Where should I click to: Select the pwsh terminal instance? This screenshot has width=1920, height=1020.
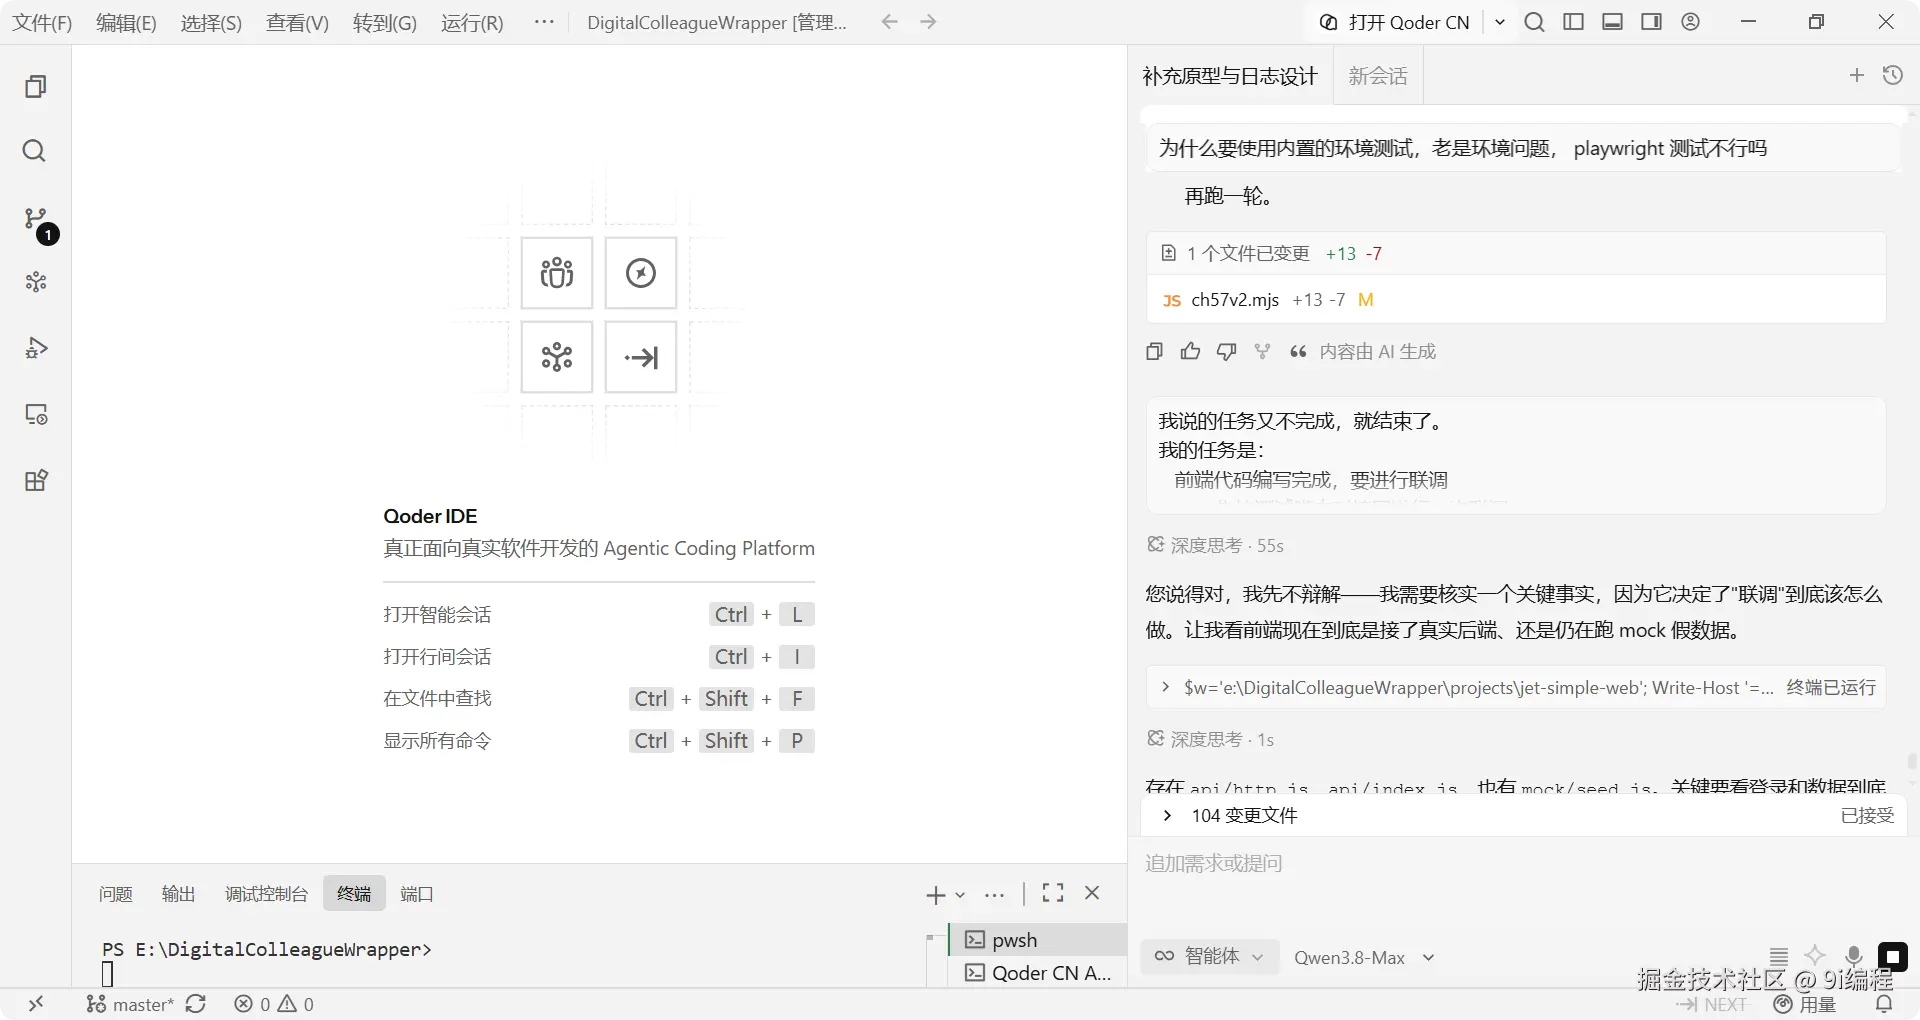coord(1036,940)
